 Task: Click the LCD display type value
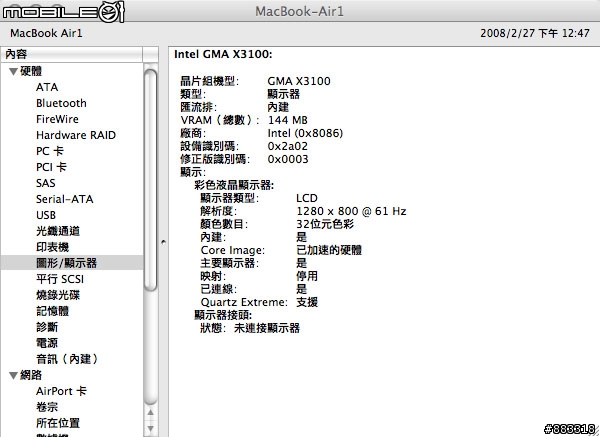pos(307,198)
